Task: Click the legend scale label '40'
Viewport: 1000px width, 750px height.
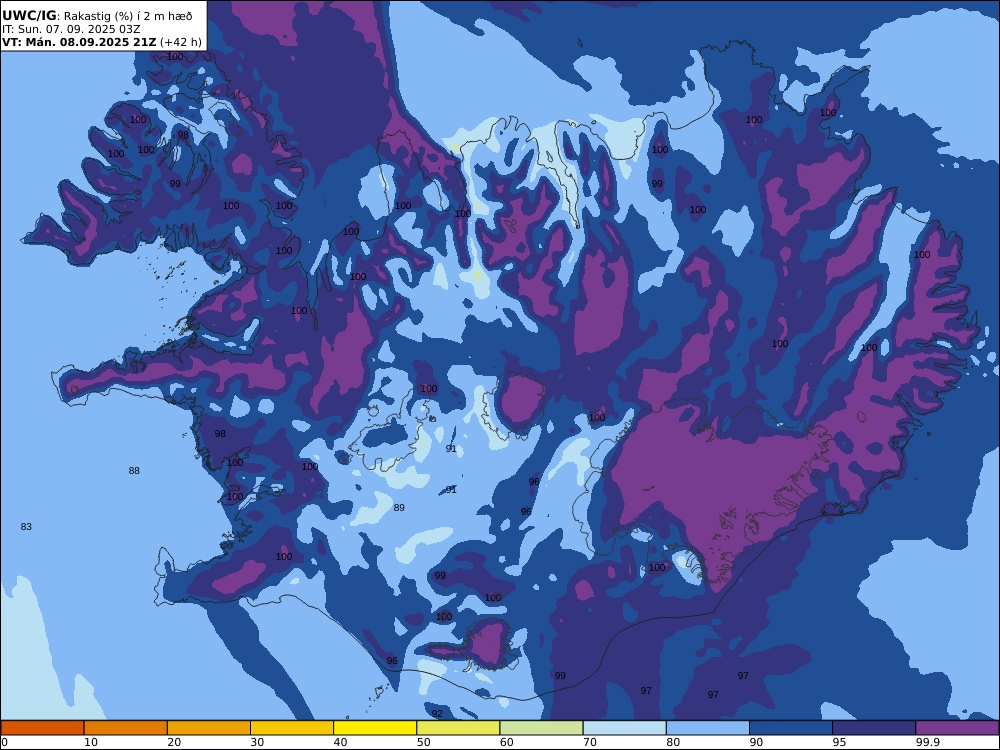Action: point(341,742)
